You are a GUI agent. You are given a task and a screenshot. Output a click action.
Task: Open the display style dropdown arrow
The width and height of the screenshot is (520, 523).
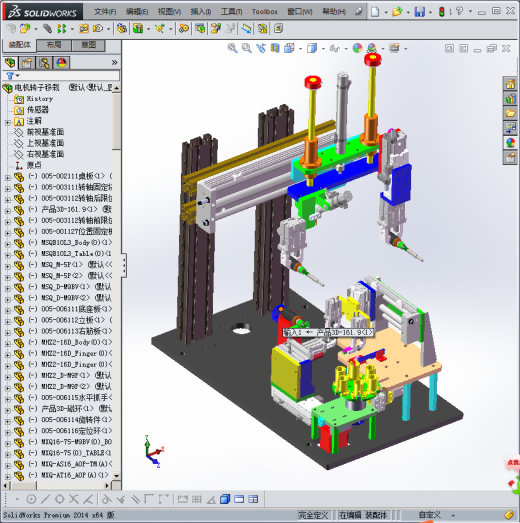point(323,49)
